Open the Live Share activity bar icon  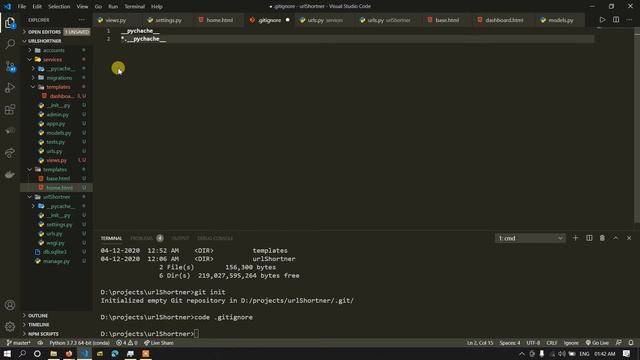pyautogui.click(x=10, y=153)
